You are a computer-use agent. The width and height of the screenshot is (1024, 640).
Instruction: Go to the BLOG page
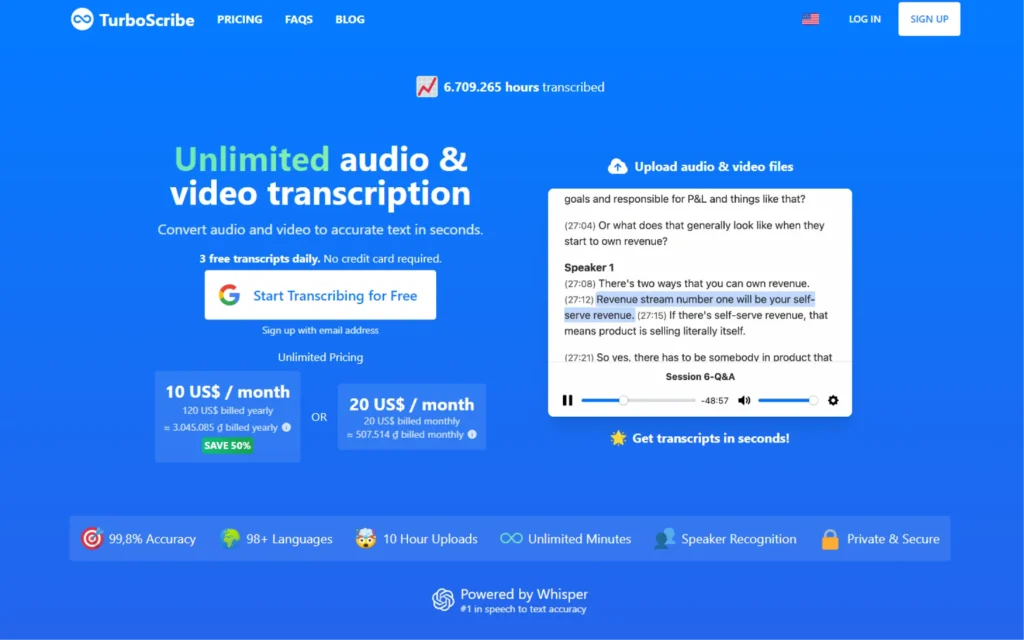pyautogui.click(x=350, y=20)
